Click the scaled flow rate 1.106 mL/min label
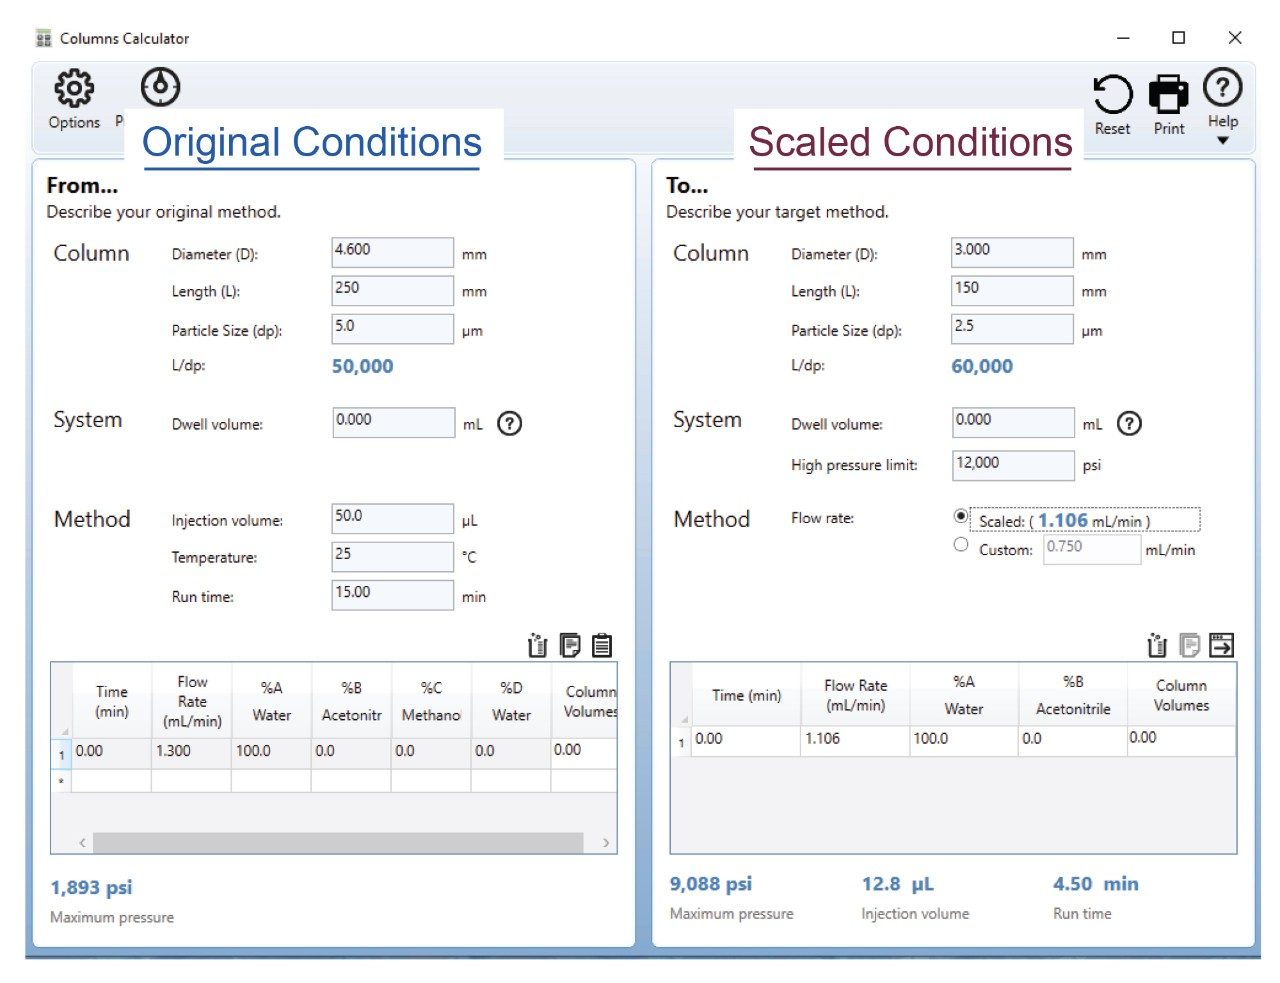 [x=1085, y=520]
